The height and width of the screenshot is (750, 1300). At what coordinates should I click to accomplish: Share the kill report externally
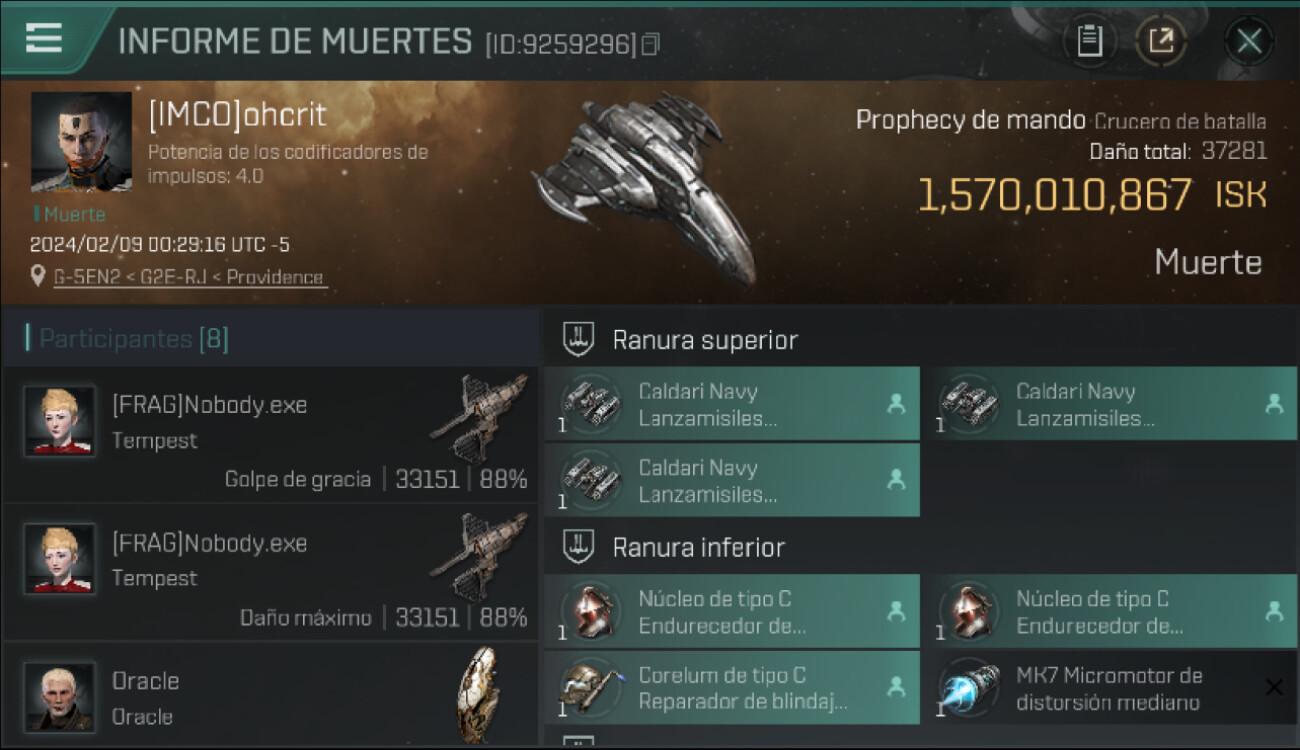coord(1161,41)
